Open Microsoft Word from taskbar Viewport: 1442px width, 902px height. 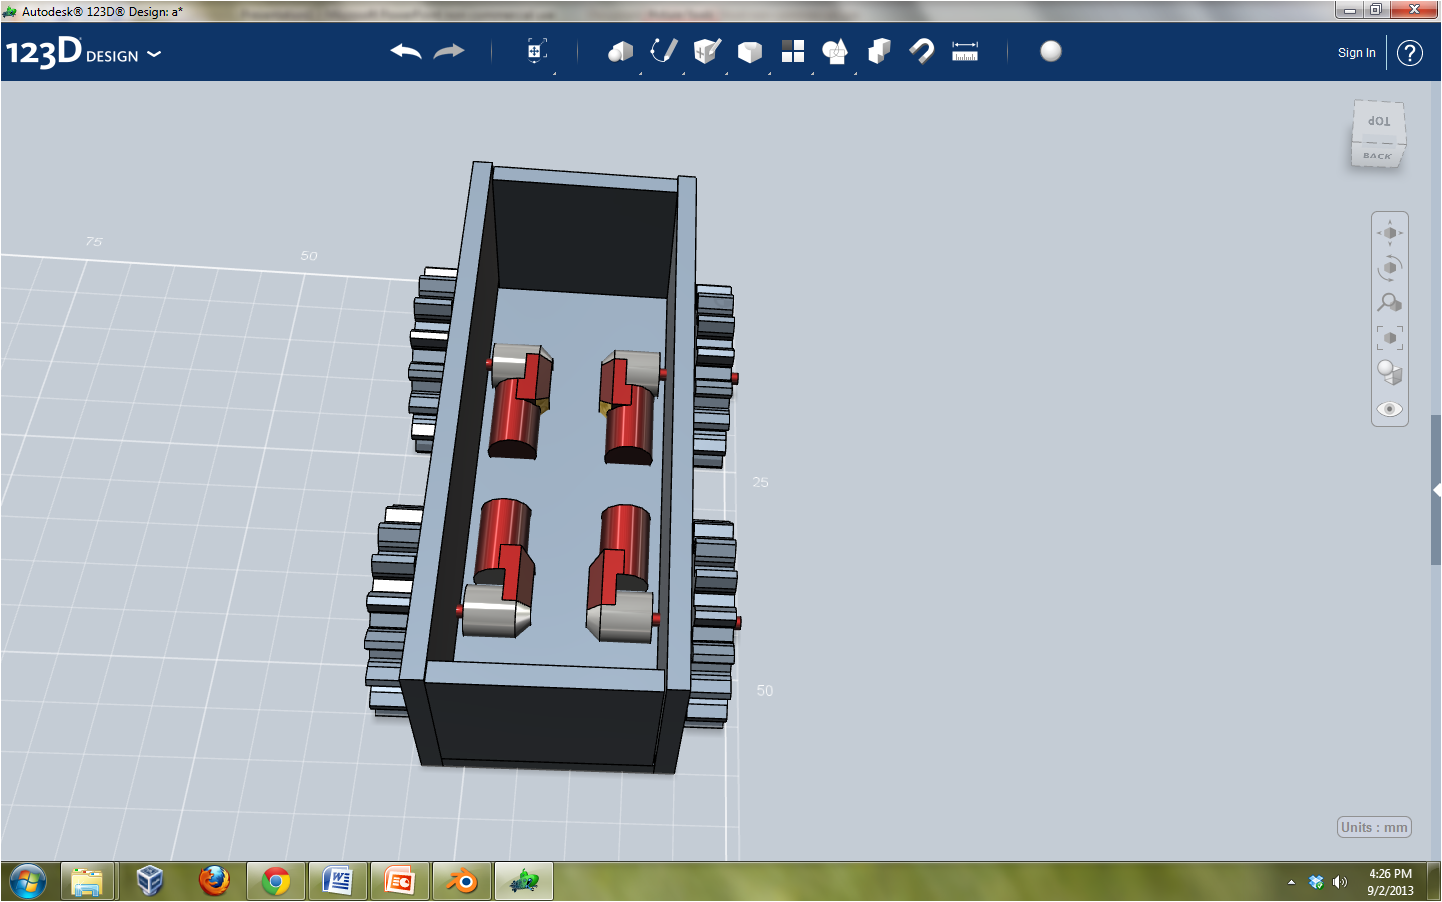click(x=338, y=882)
